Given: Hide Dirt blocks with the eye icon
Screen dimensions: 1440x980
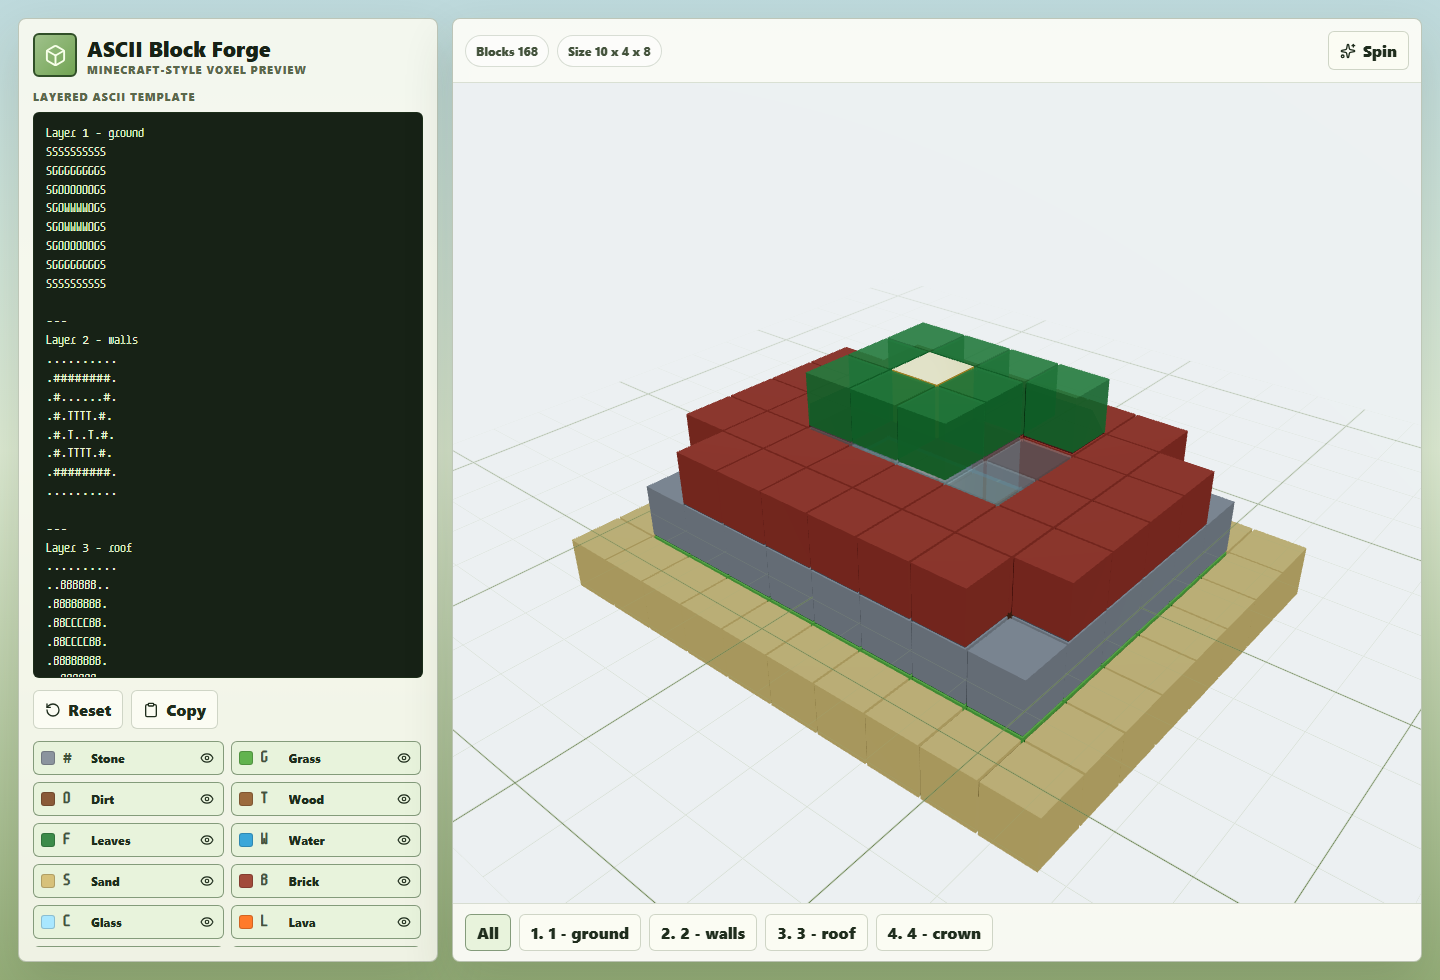Looking at the screenshot, I should [207, 799].
